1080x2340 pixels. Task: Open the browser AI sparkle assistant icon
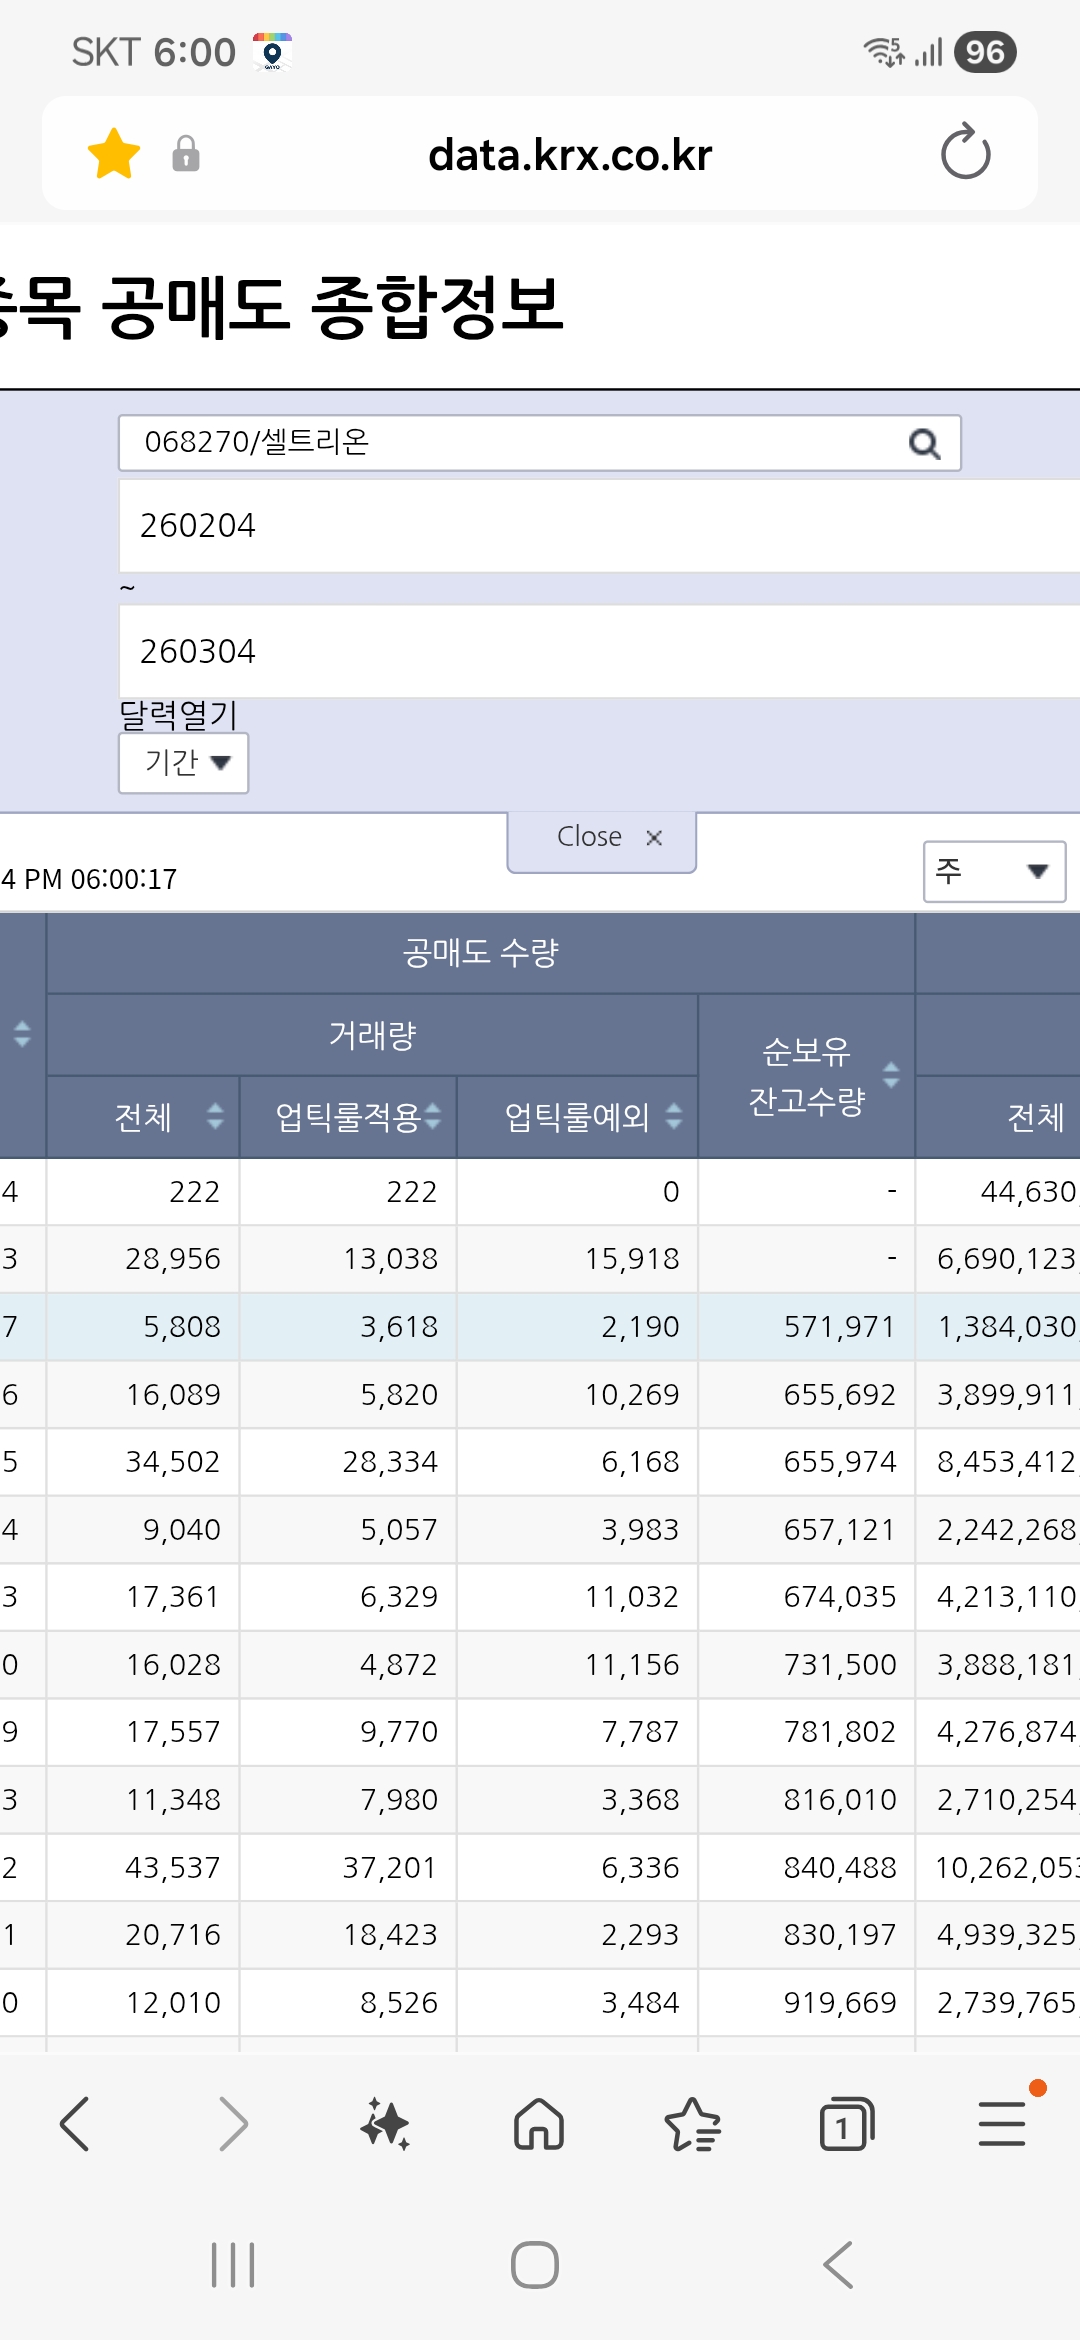pos(385,2124)
